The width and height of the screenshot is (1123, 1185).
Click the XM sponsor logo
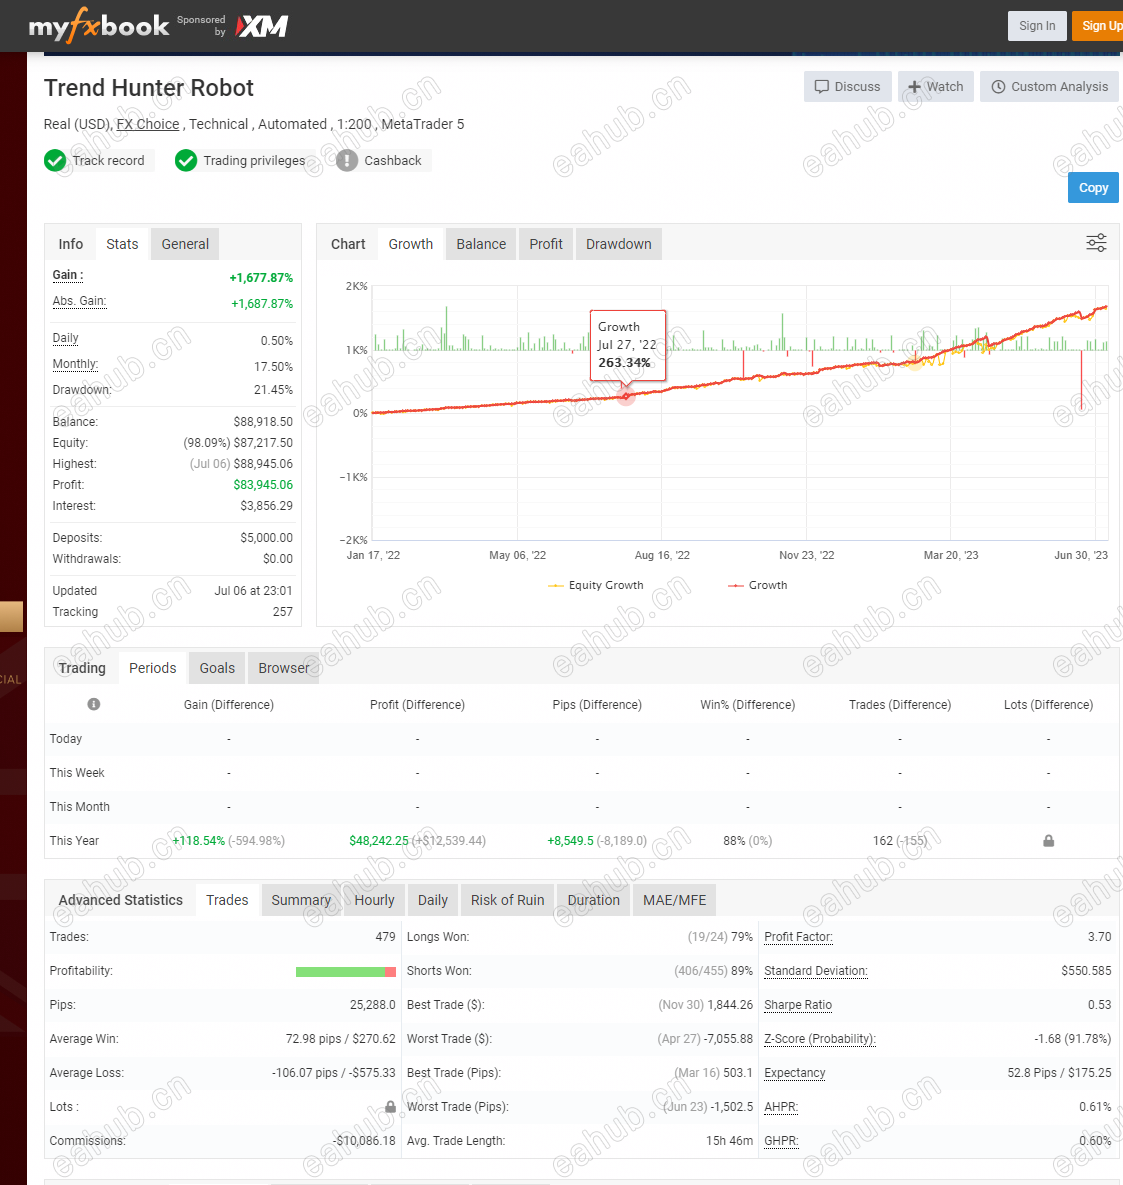(x=261, y=26)
